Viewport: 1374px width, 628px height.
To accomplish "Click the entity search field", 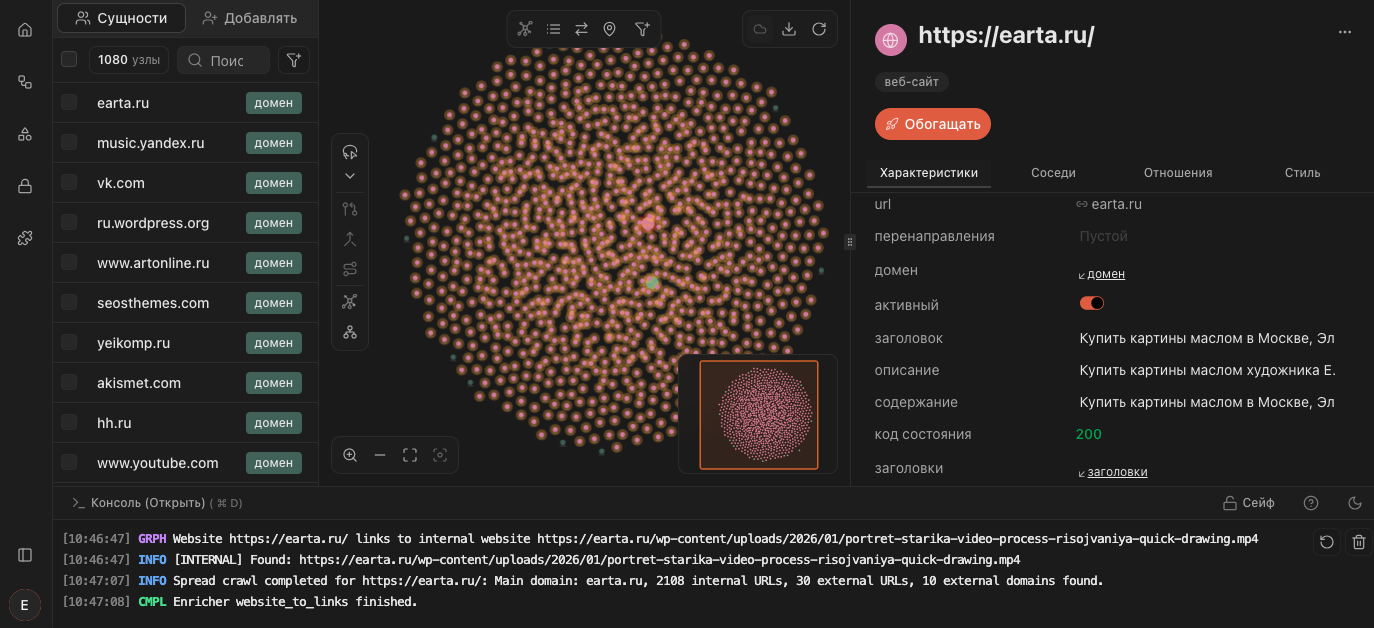I will click(224, 60).
